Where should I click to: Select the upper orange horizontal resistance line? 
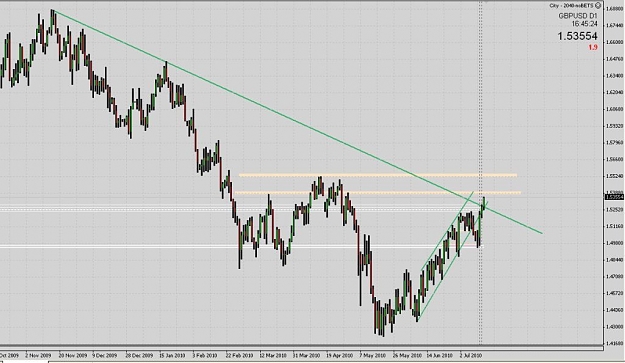[x=378, y=175]
